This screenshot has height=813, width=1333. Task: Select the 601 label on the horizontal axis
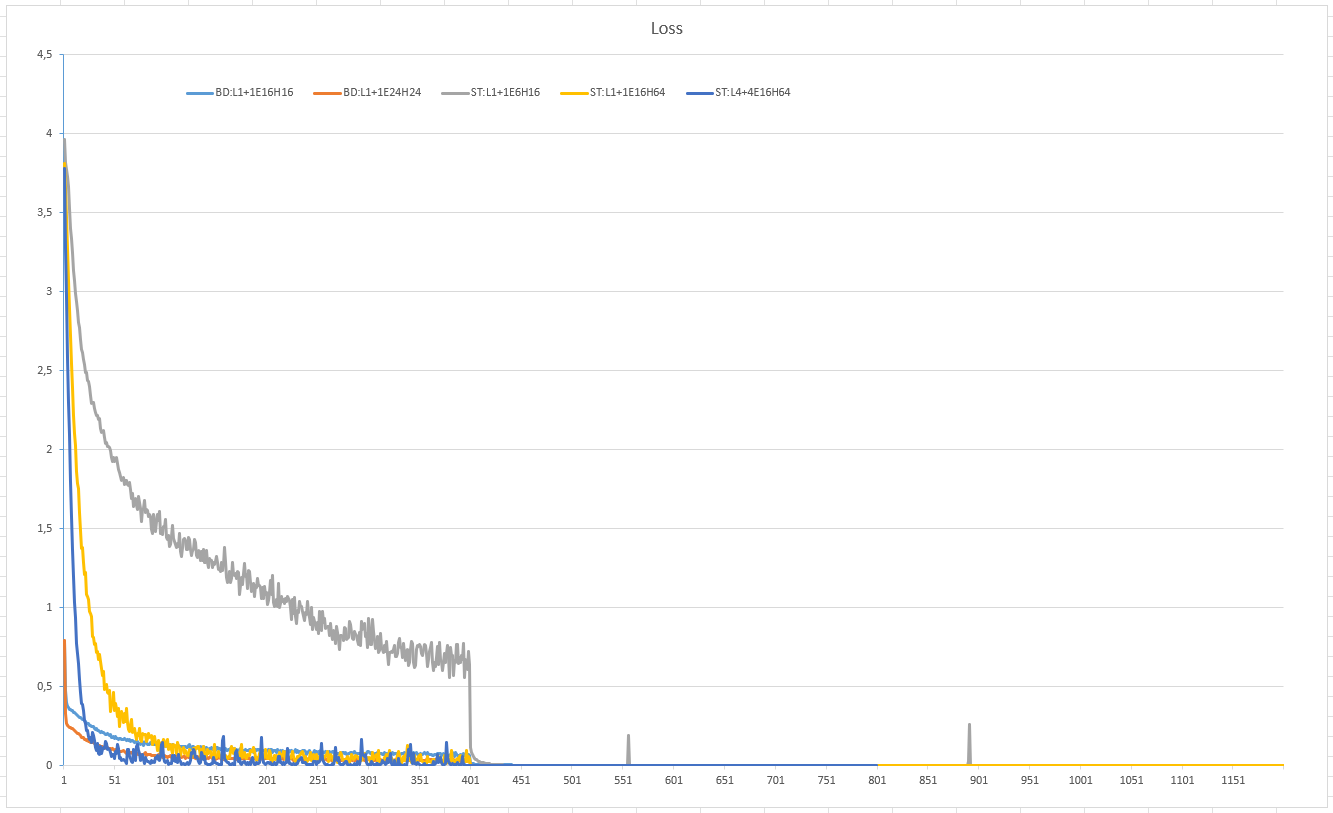674,781
